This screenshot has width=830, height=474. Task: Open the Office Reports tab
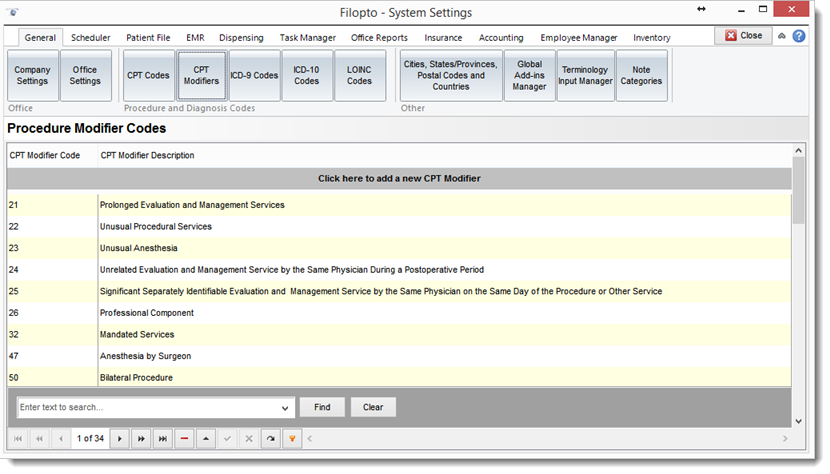(x=379, y=38)
